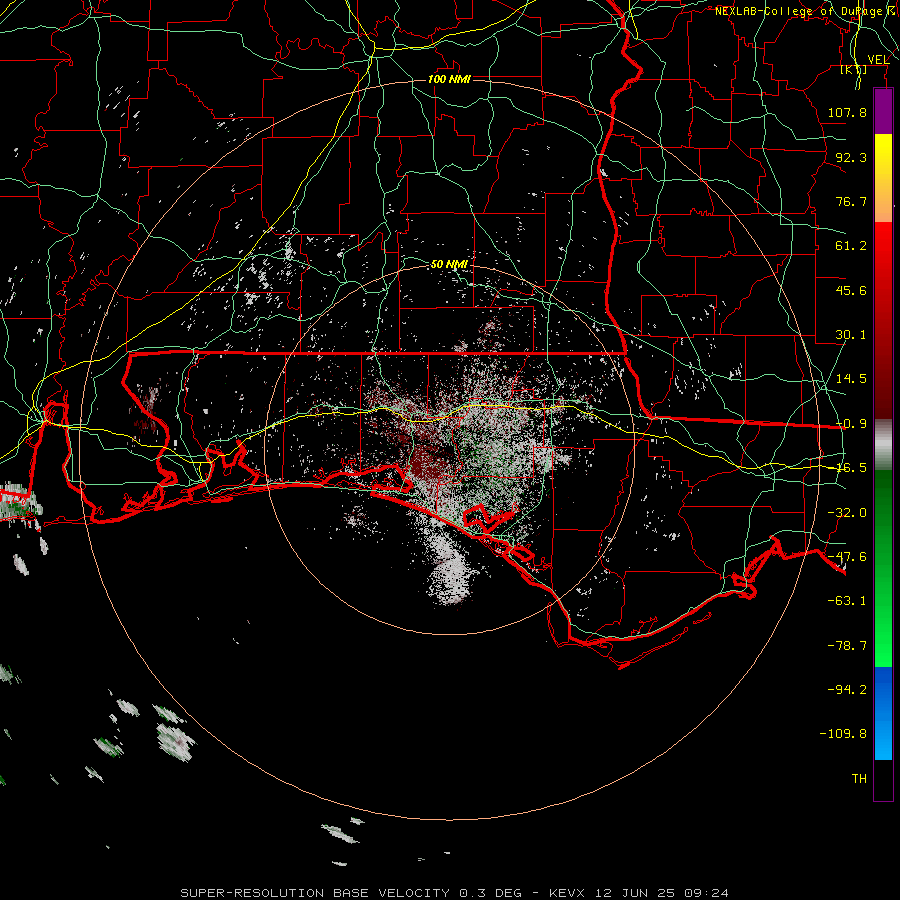Image resolution: width=900 pixels, height=900 pixels.
Task: Click the "[KT]" units label
Action: pyautogui.click(x=854, y=70)
